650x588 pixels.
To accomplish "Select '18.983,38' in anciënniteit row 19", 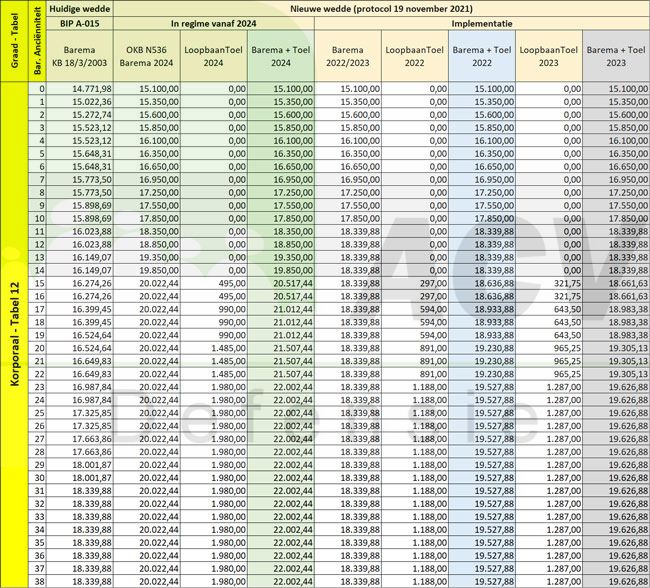I will coord(628,335).
